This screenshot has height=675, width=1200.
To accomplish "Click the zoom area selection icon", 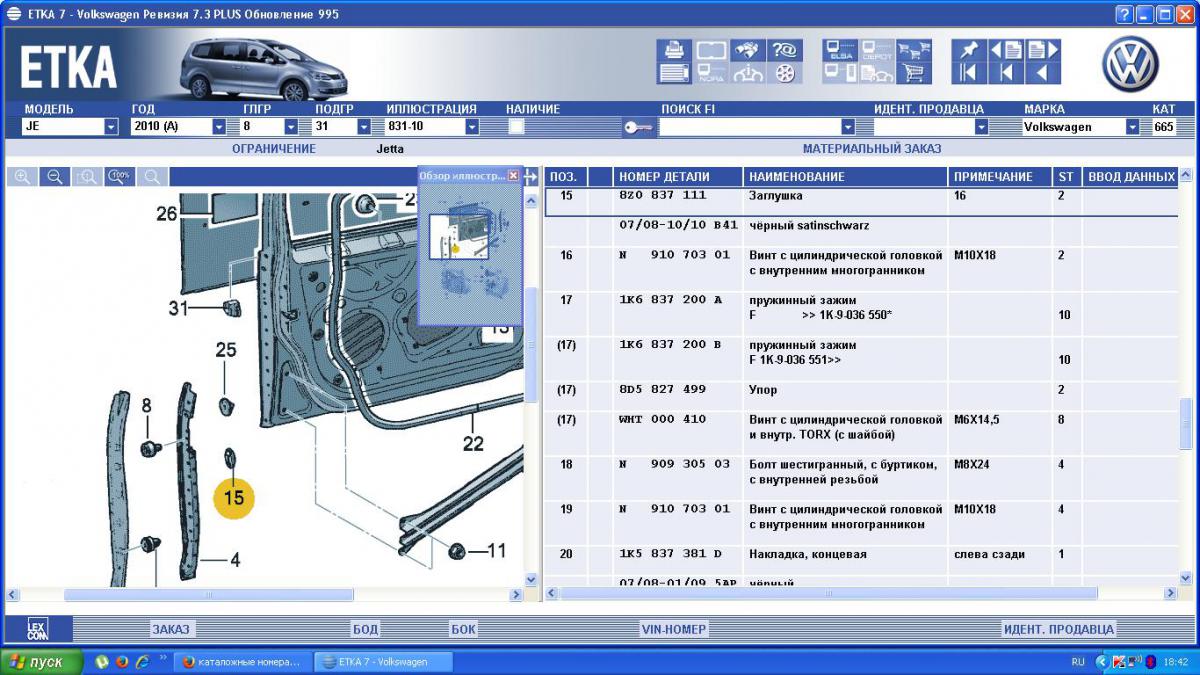I will click(x=88, y=177).
